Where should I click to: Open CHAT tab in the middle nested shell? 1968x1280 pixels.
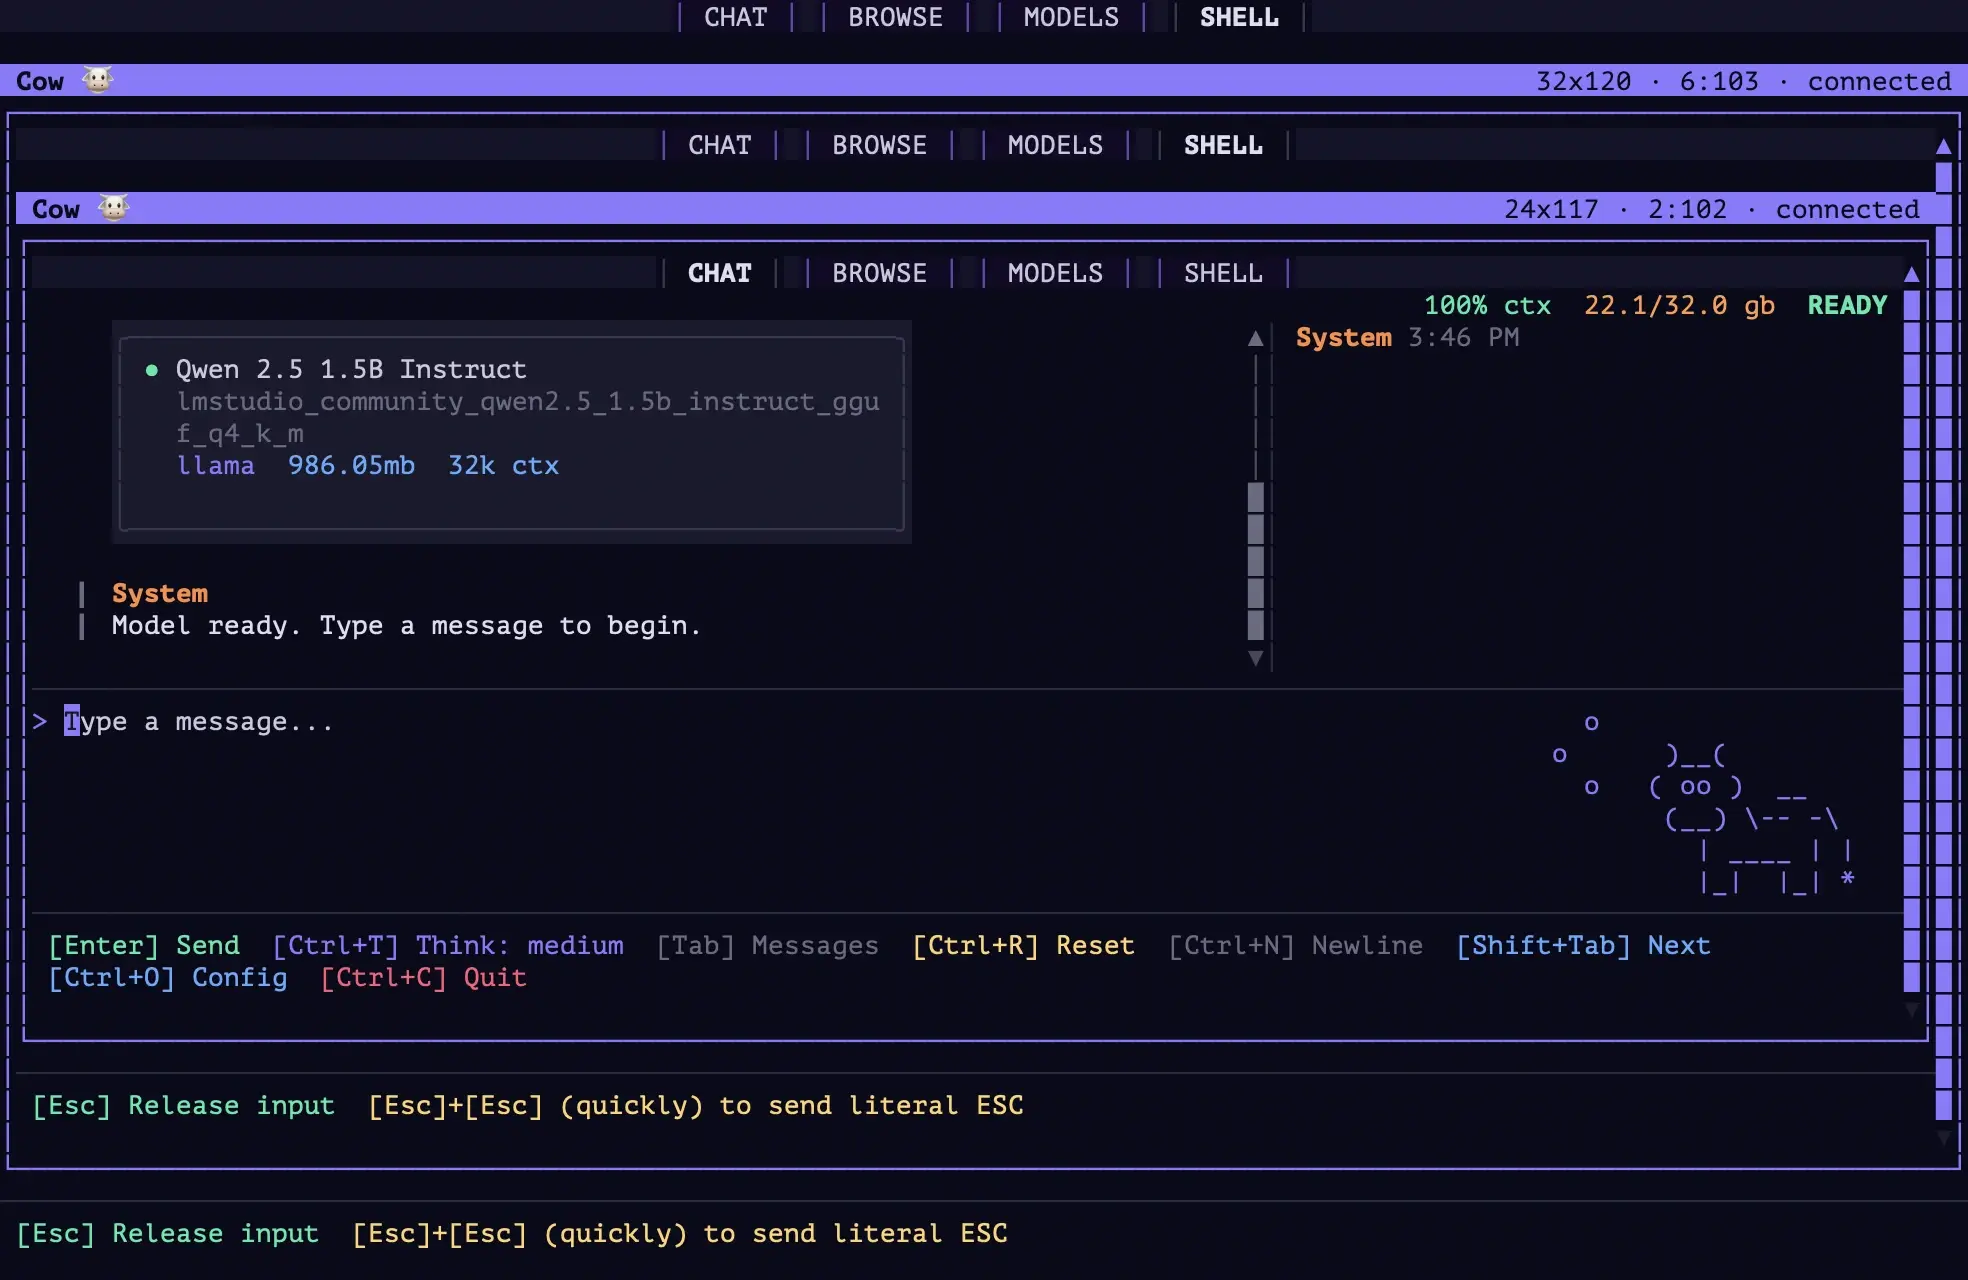pyautogui.click(x=719, y=145)
